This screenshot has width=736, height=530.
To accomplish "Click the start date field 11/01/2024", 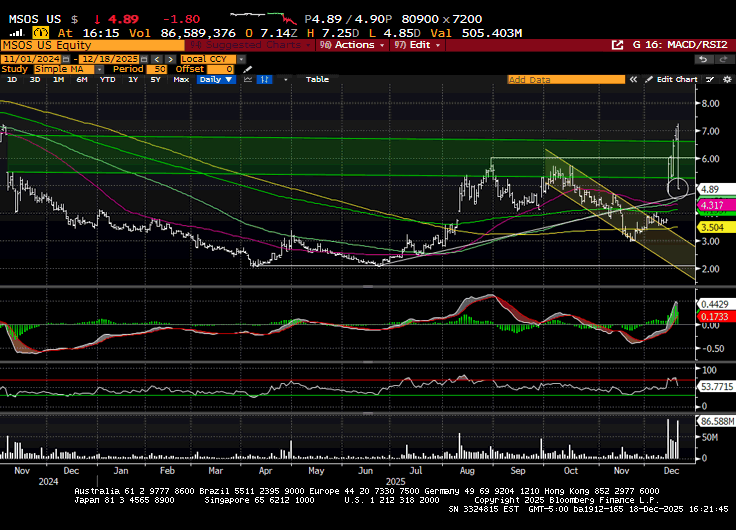I will 31,59.
